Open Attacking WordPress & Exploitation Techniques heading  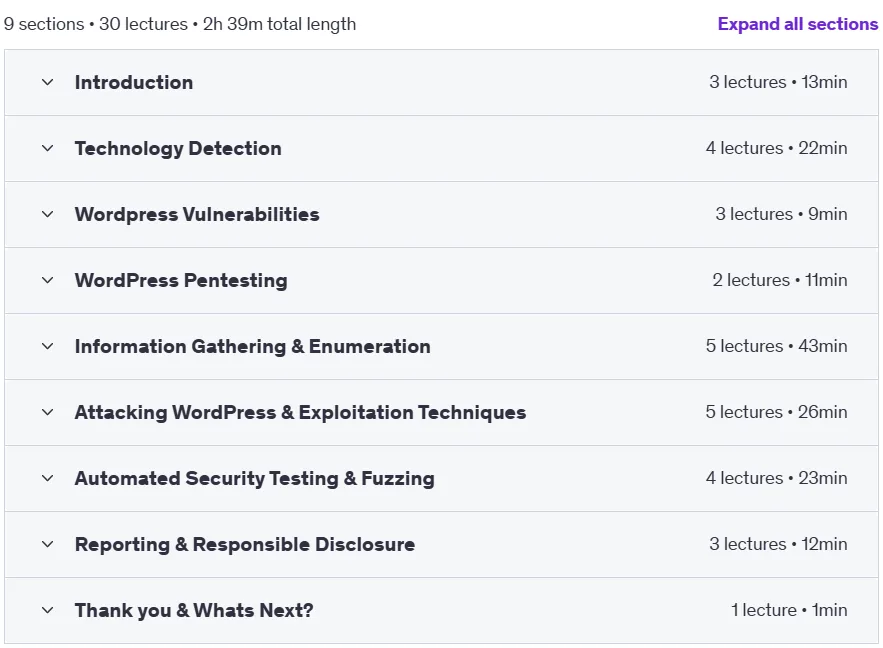point(300,413)
